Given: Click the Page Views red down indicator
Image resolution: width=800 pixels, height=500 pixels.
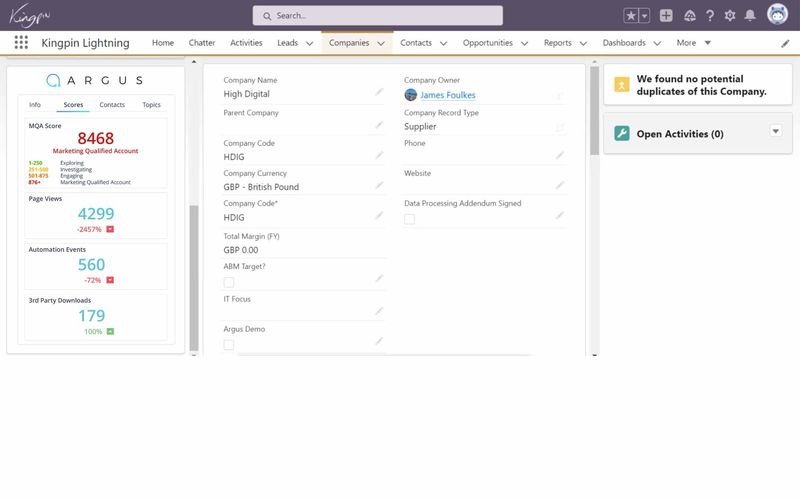Looking at the screenshot, I should pos(110,230).
